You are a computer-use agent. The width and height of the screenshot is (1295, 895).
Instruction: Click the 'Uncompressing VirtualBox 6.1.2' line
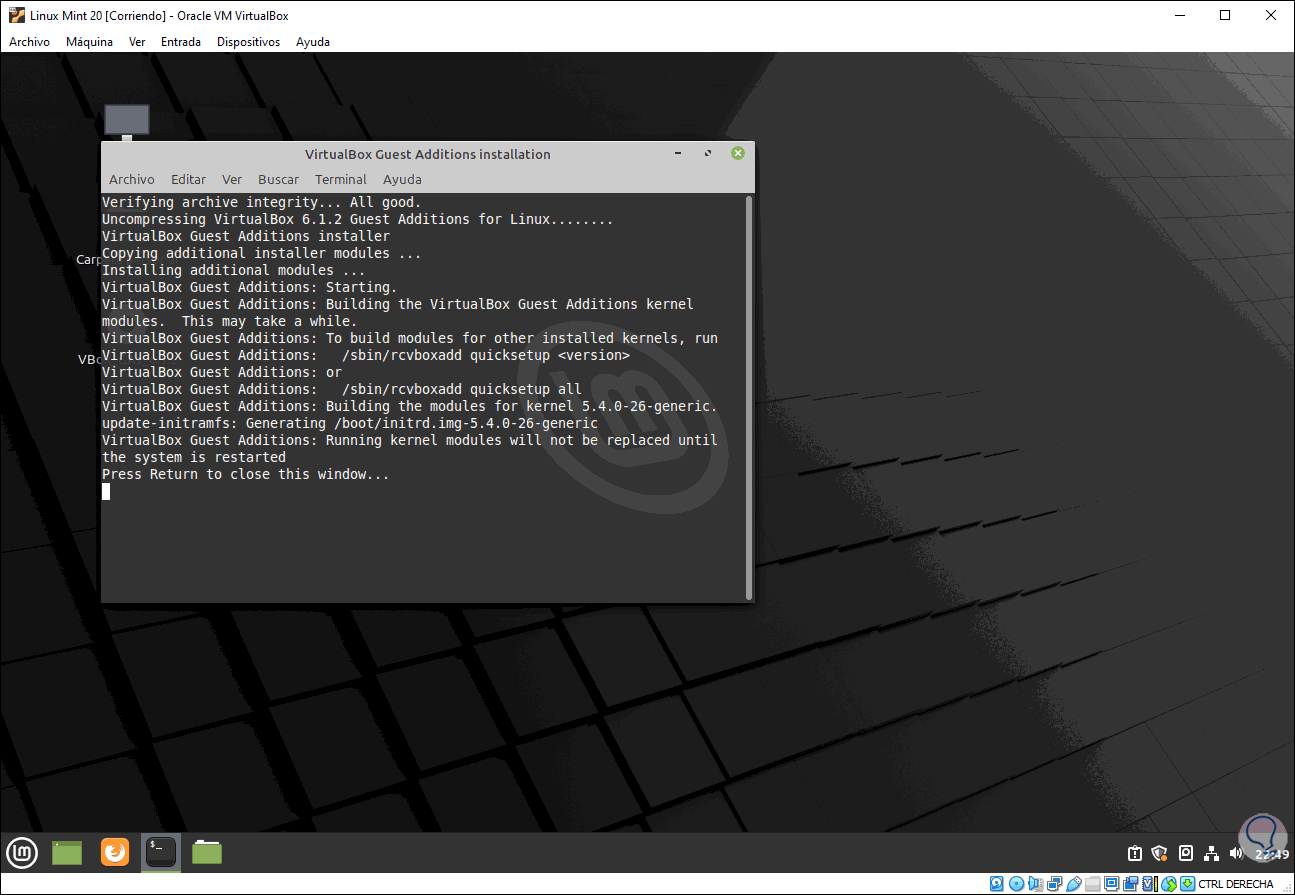358,219
